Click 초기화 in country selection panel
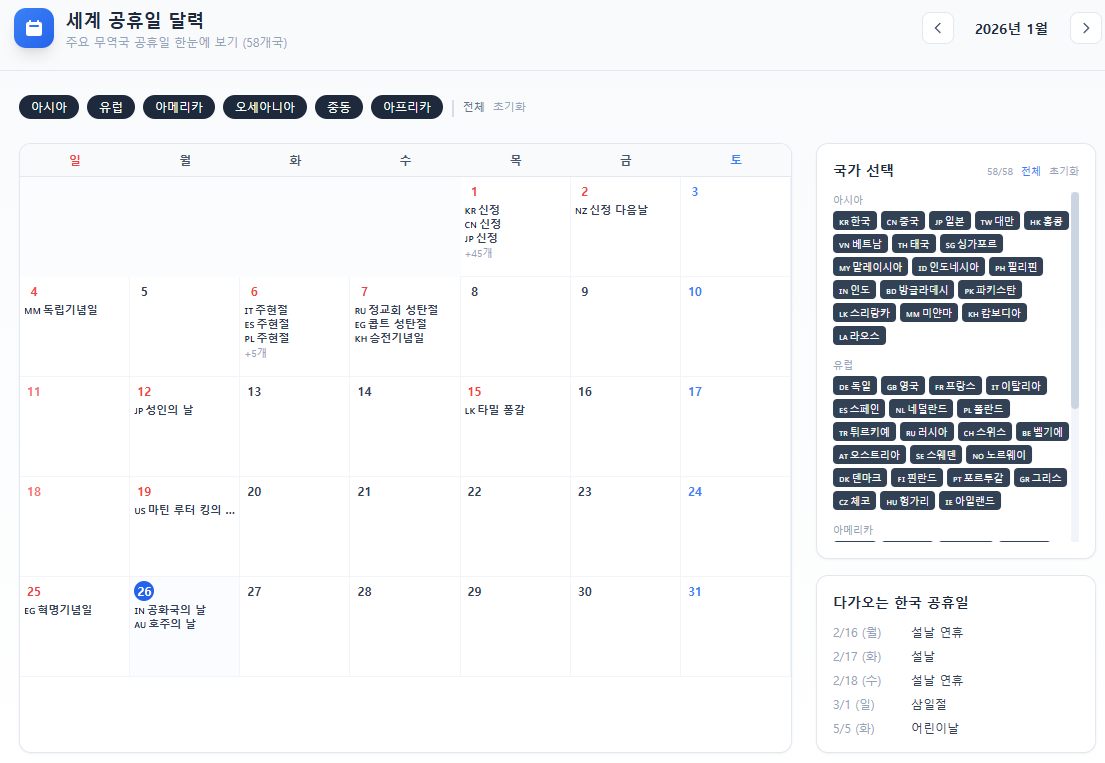 [x=1064, y=171]
